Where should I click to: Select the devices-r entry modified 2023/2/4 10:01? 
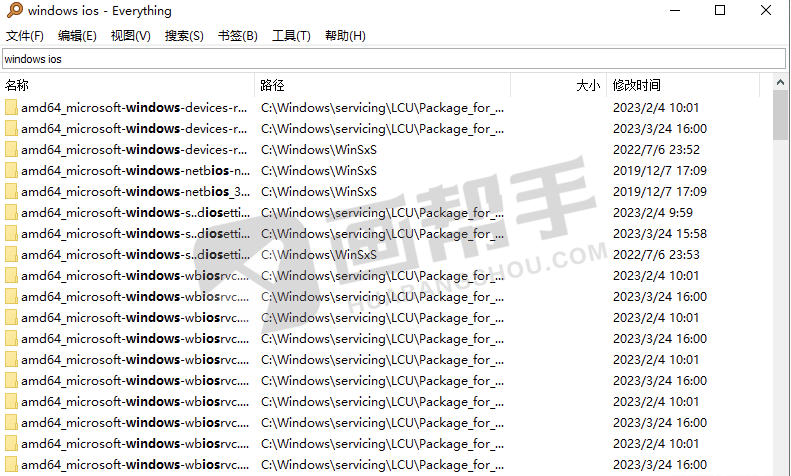coord(134,107)
